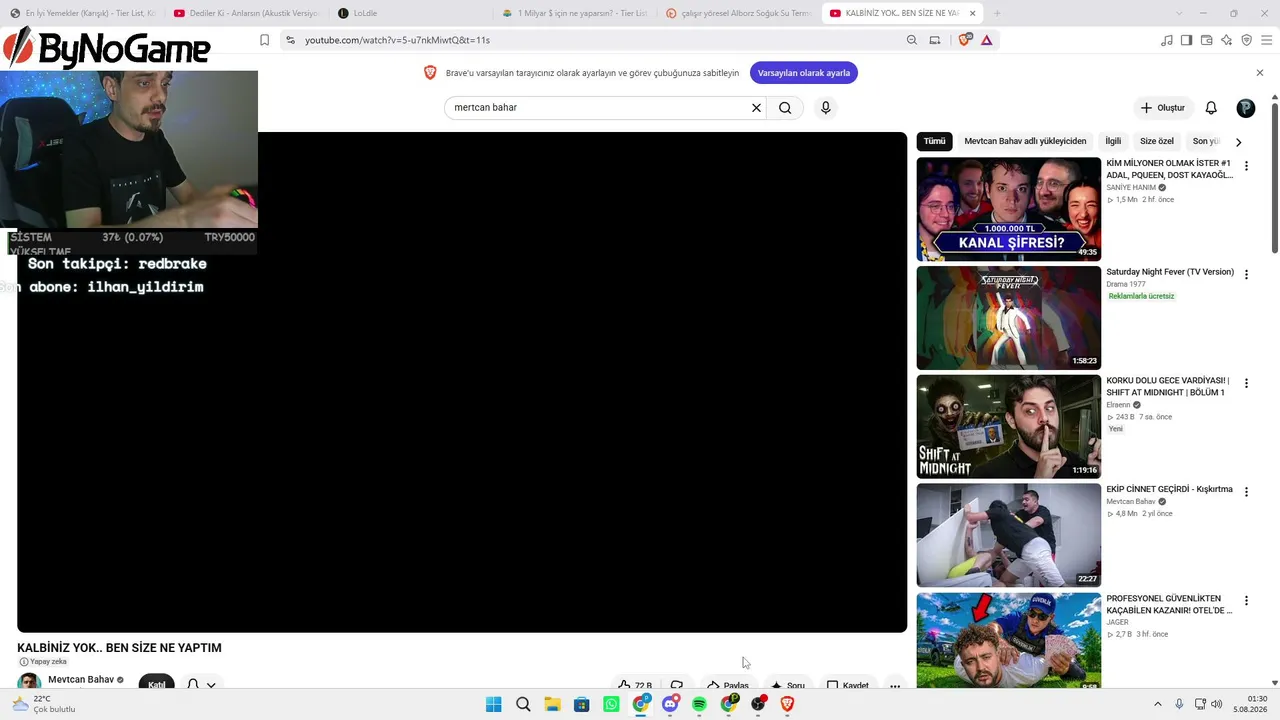1280x720 pixels.
Task: Open the Brave playlist music-note icon
Action: tap(1167, 40)
